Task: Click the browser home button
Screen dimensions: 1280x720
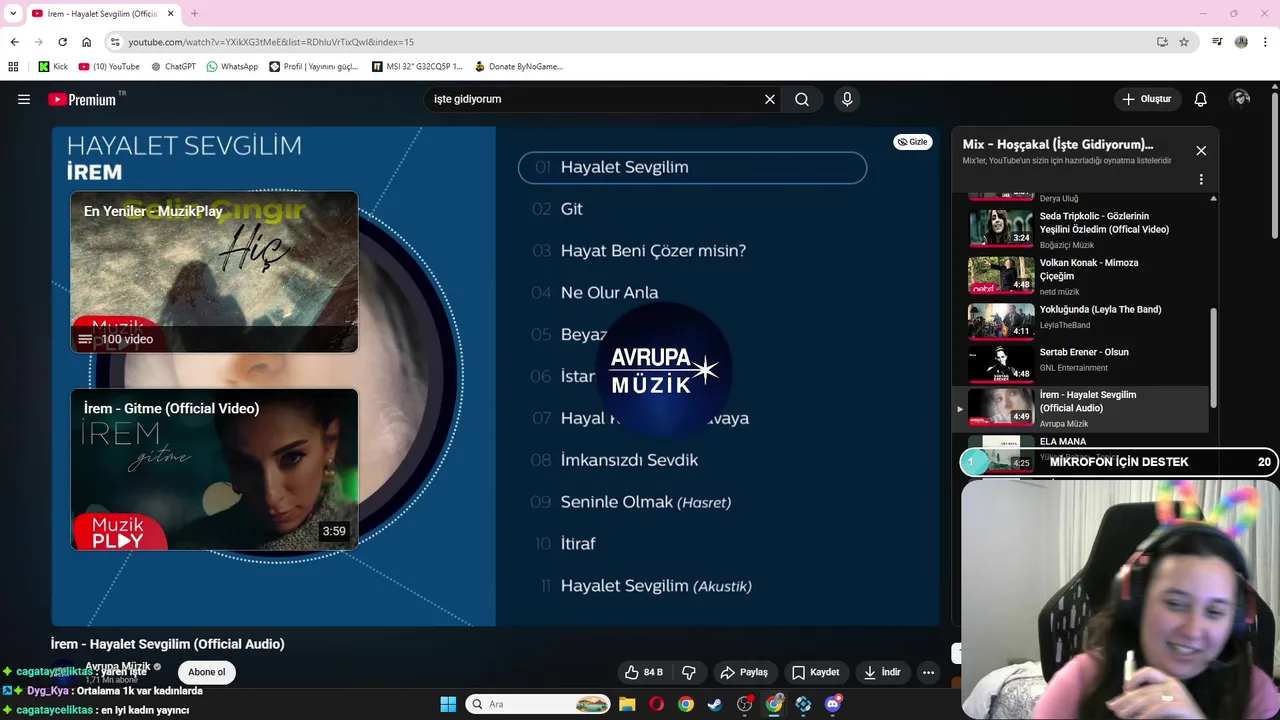Action: [87, 42]
